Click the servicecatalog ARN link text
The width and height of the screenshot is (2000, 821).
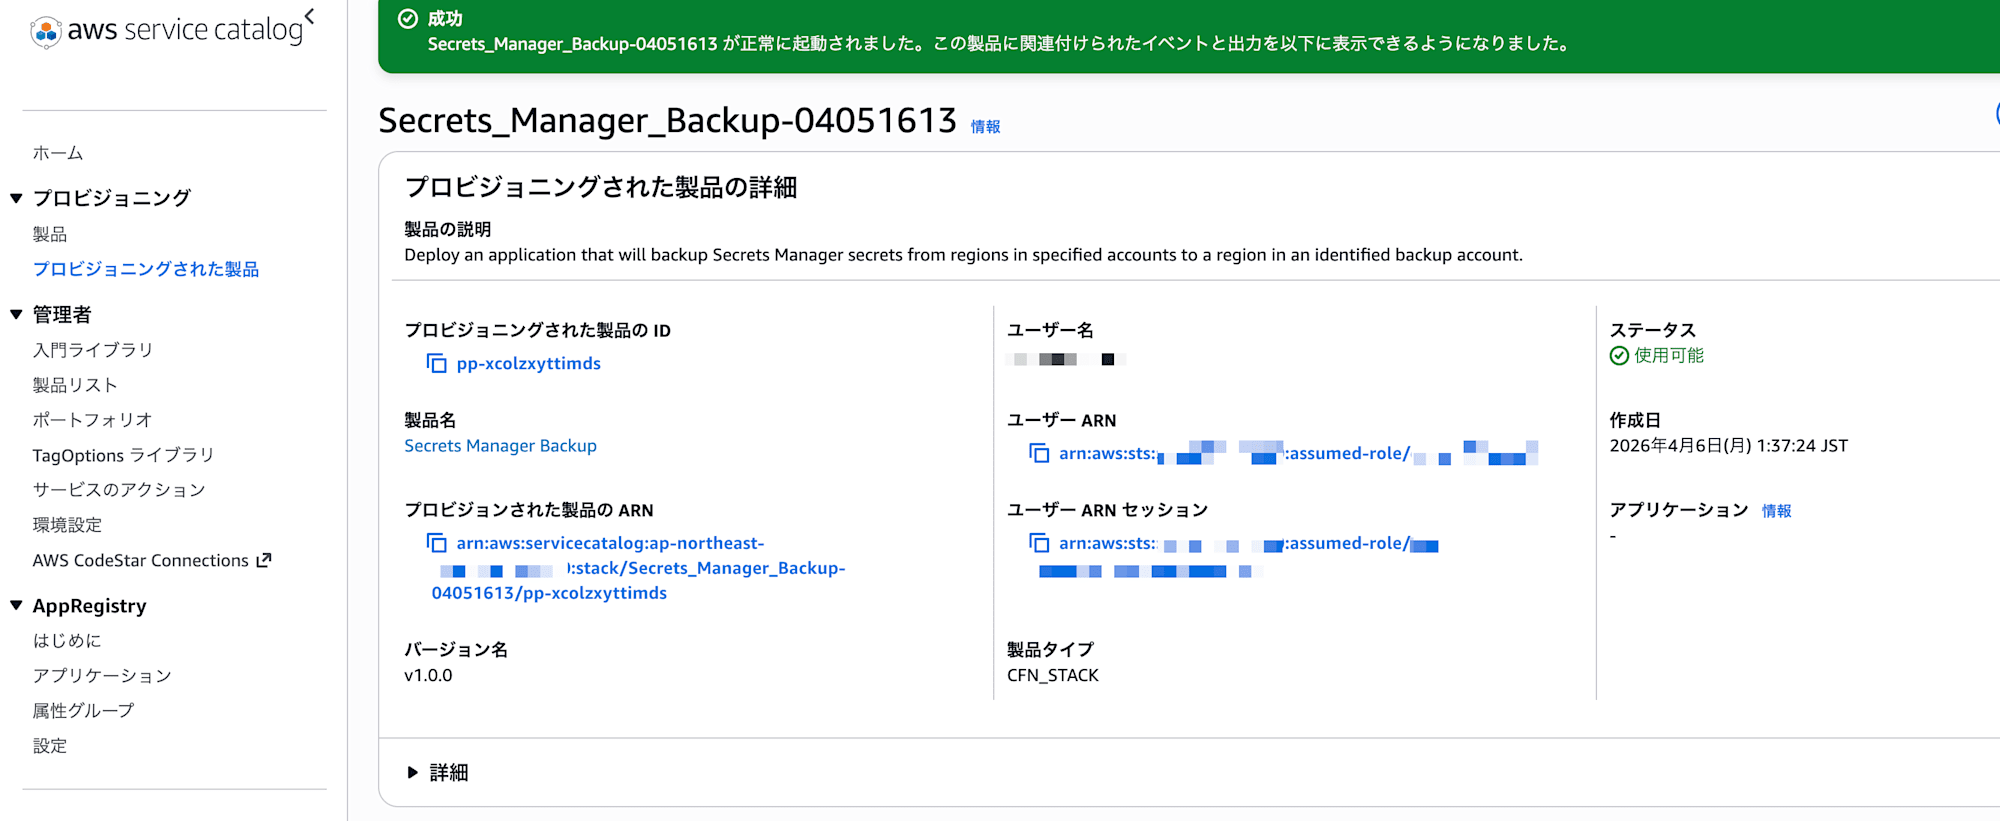(638, 568)
